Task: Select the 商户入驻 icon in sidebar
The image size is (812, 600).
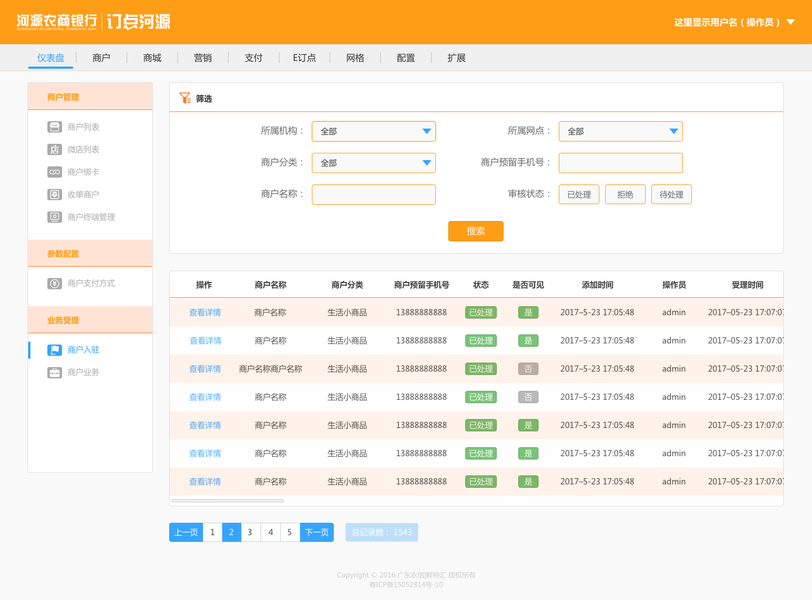Action: [54, 350]
